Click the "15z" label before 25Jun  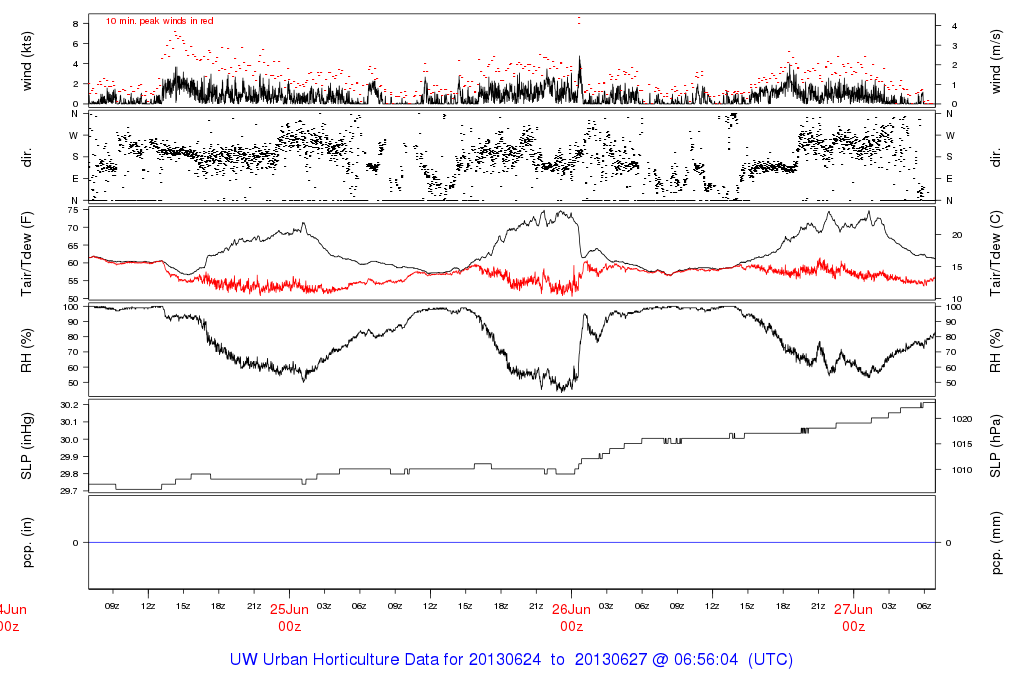tap(183, 606)
